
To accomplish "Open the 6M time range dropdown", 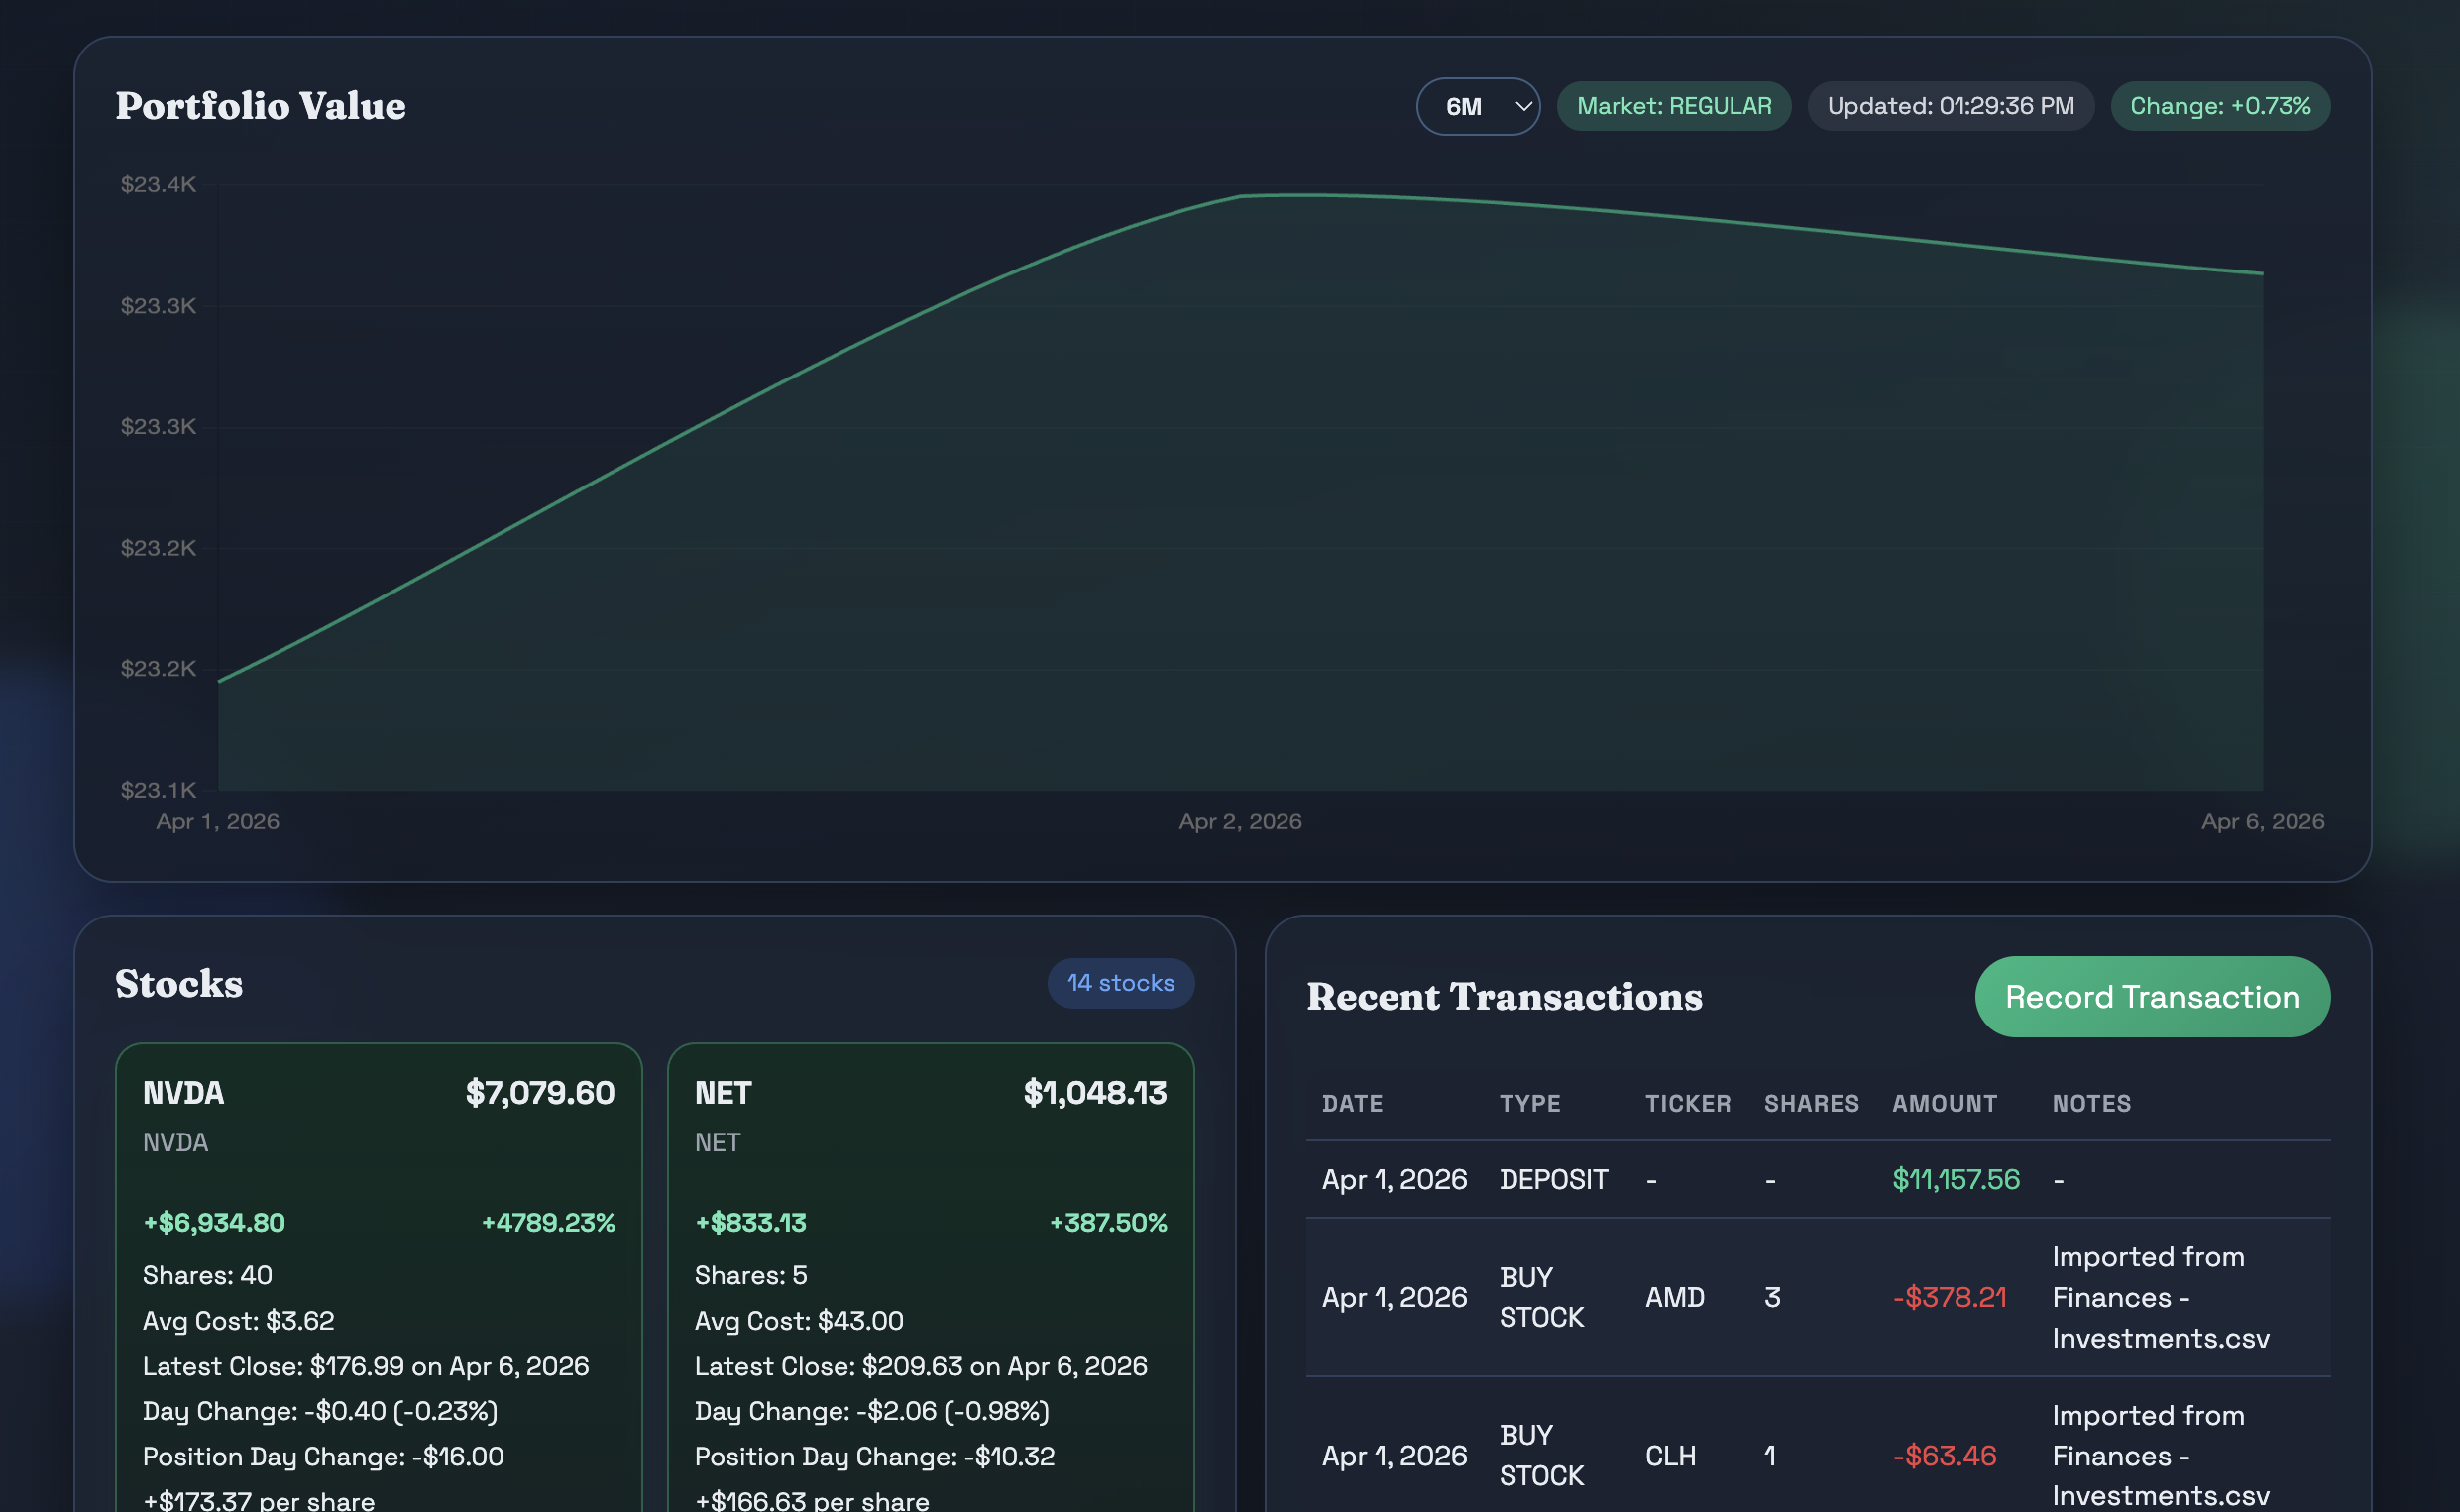I will pyautogui.click(x=1477, y=105).
